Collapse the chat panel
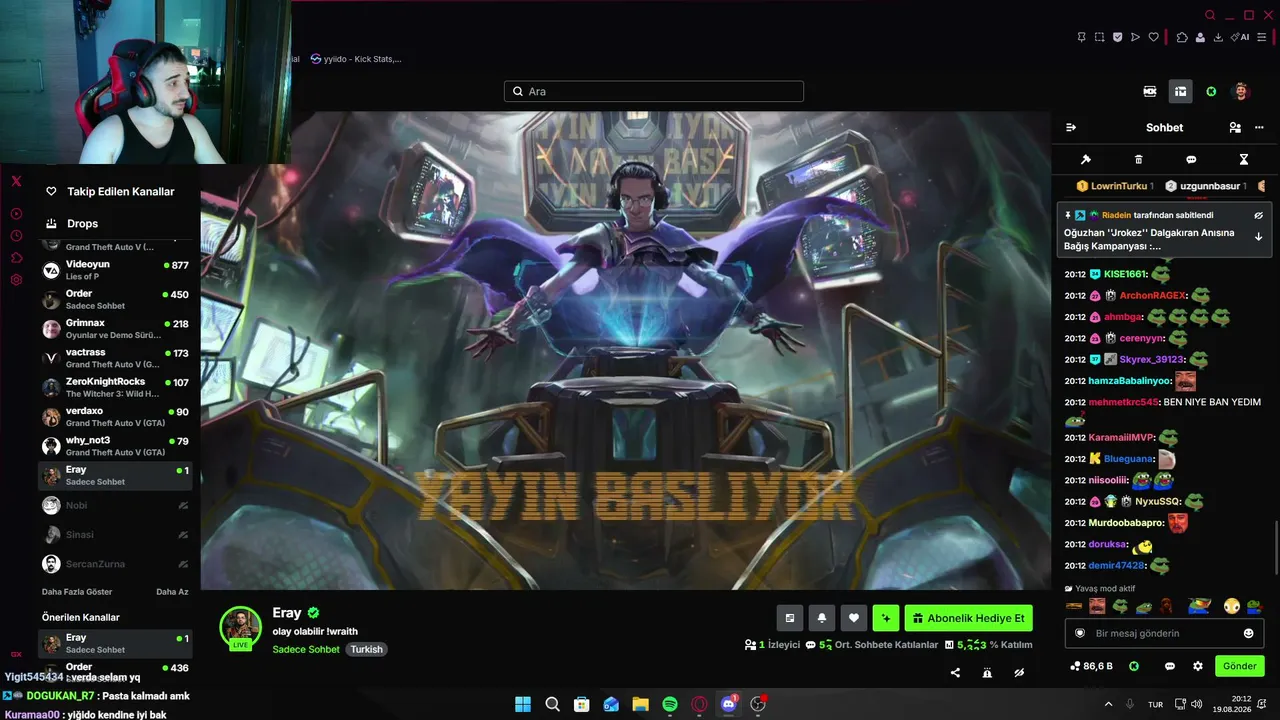 pyautogui.click(x=1071, y=128)
